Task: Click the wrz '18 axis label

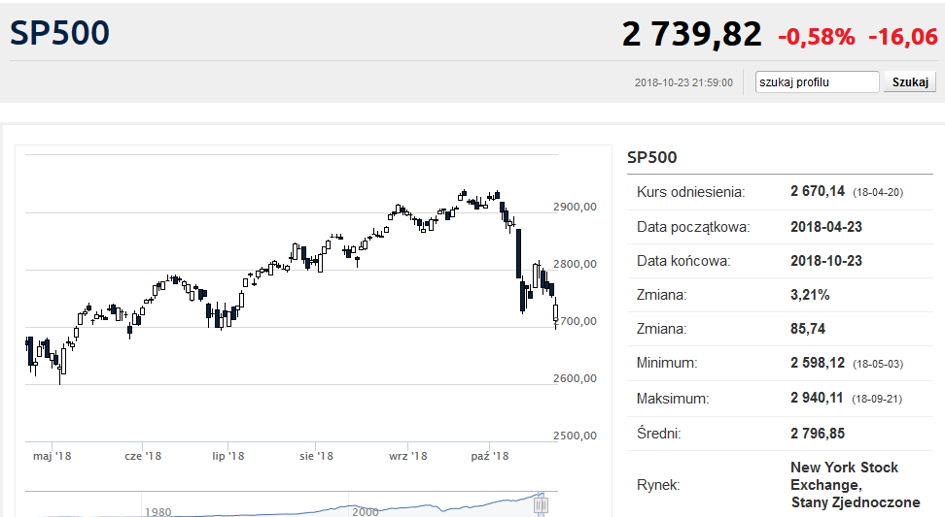Action: point(408,456)
